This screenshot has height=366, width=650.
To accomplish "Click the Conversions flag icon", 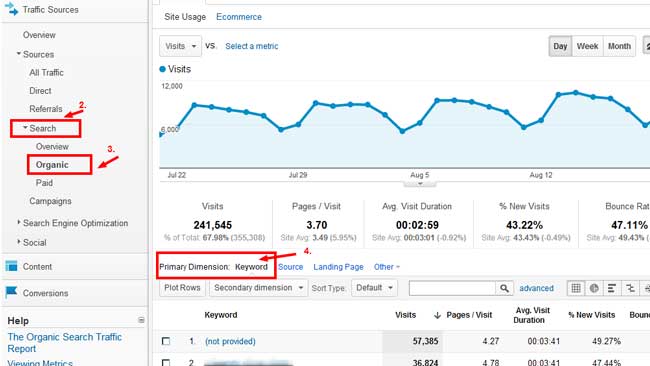I will (x=11, y=292).
